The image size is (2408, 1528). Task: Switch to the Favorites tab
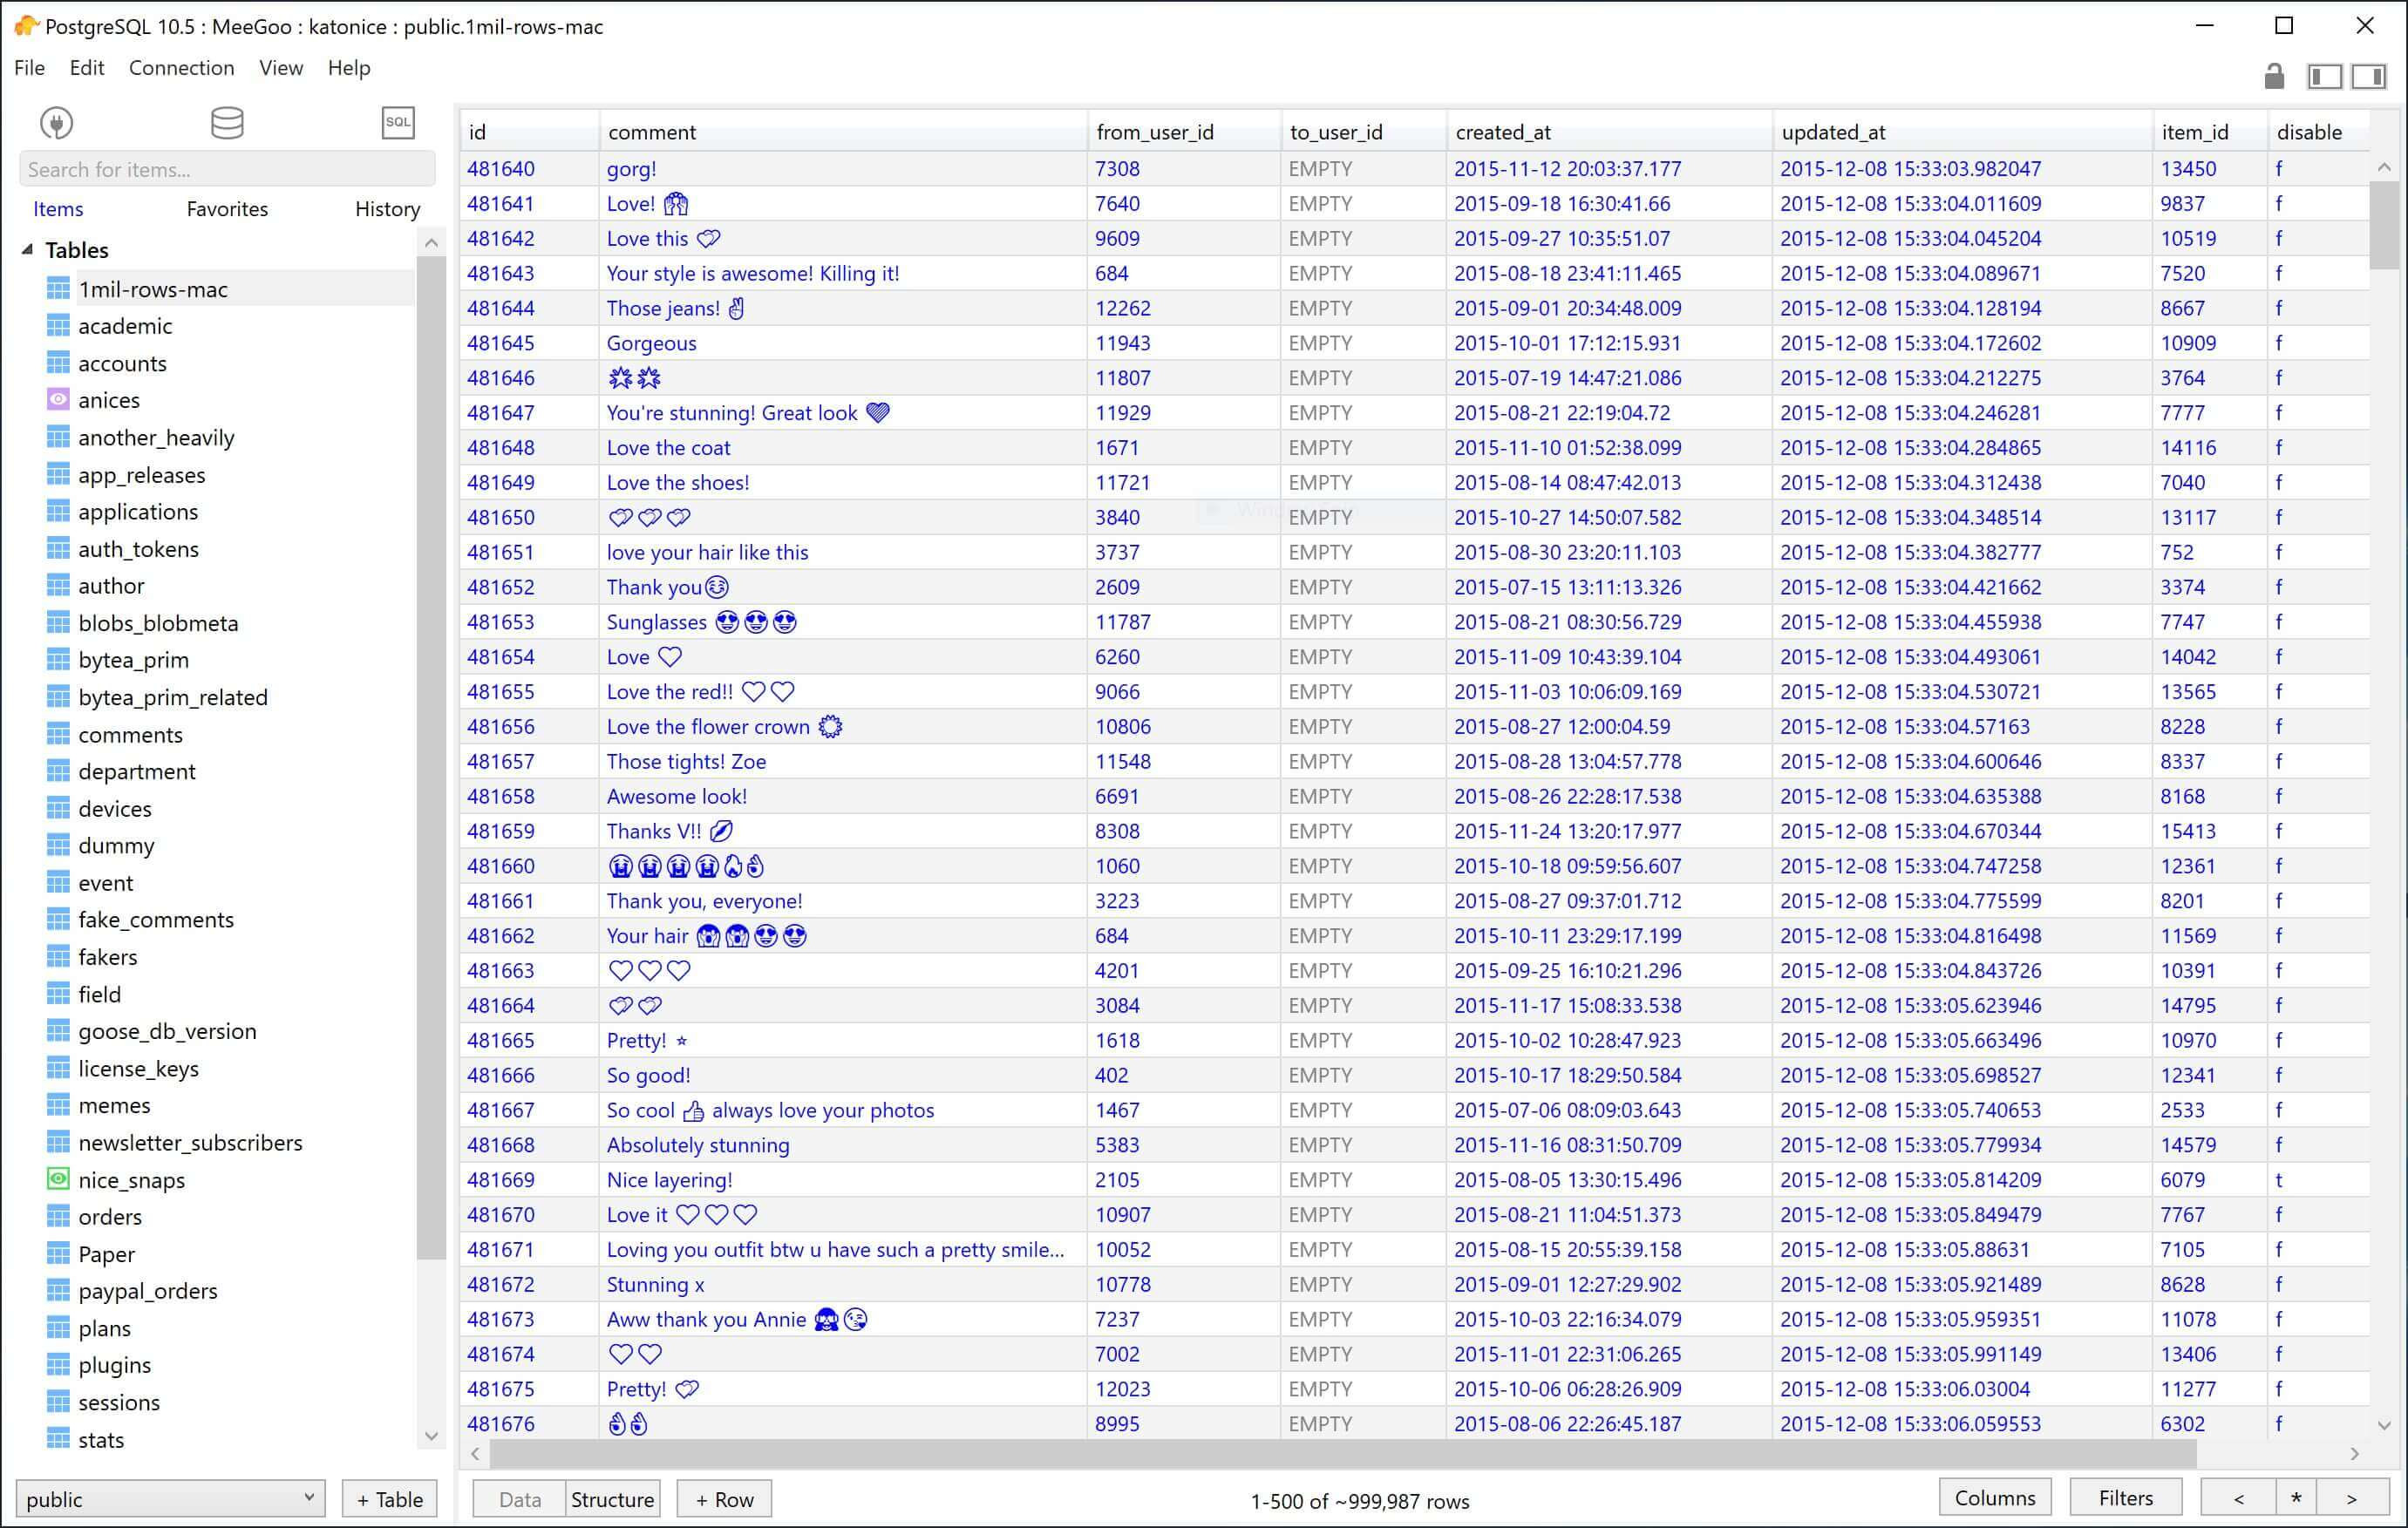click(227, 208)
